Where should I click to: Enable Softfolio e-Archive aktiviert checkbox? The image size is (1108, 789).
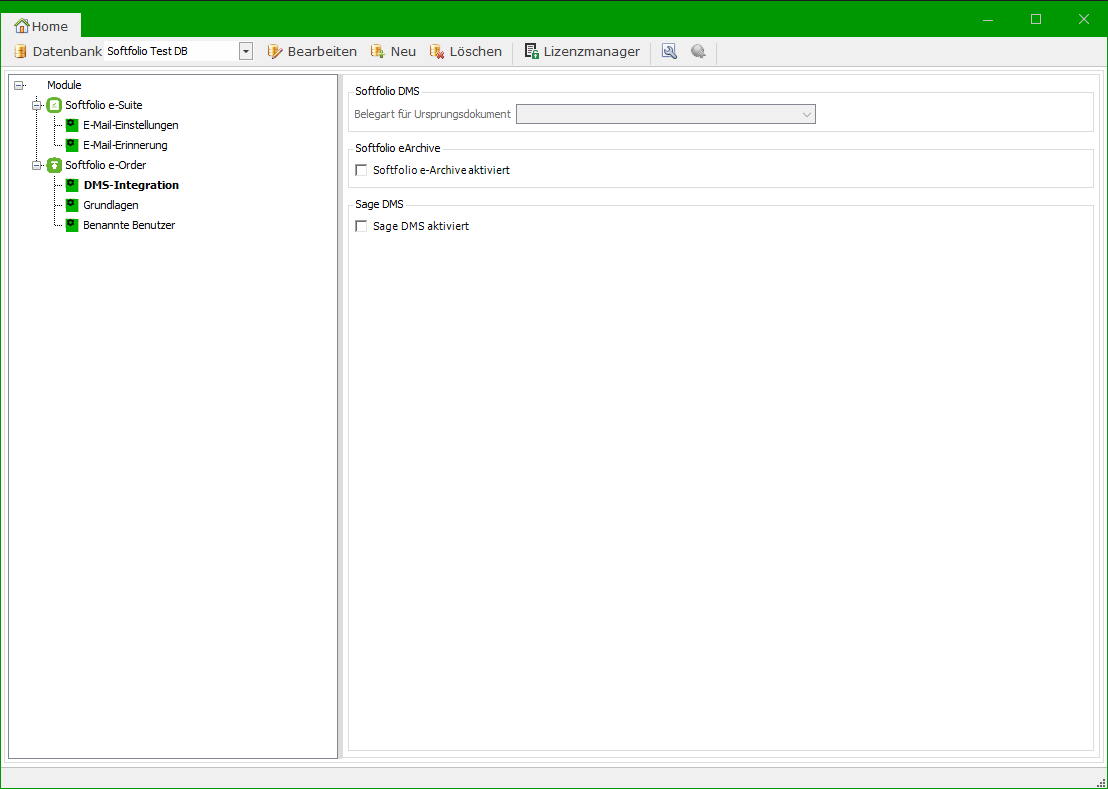[x=361, y=171]
